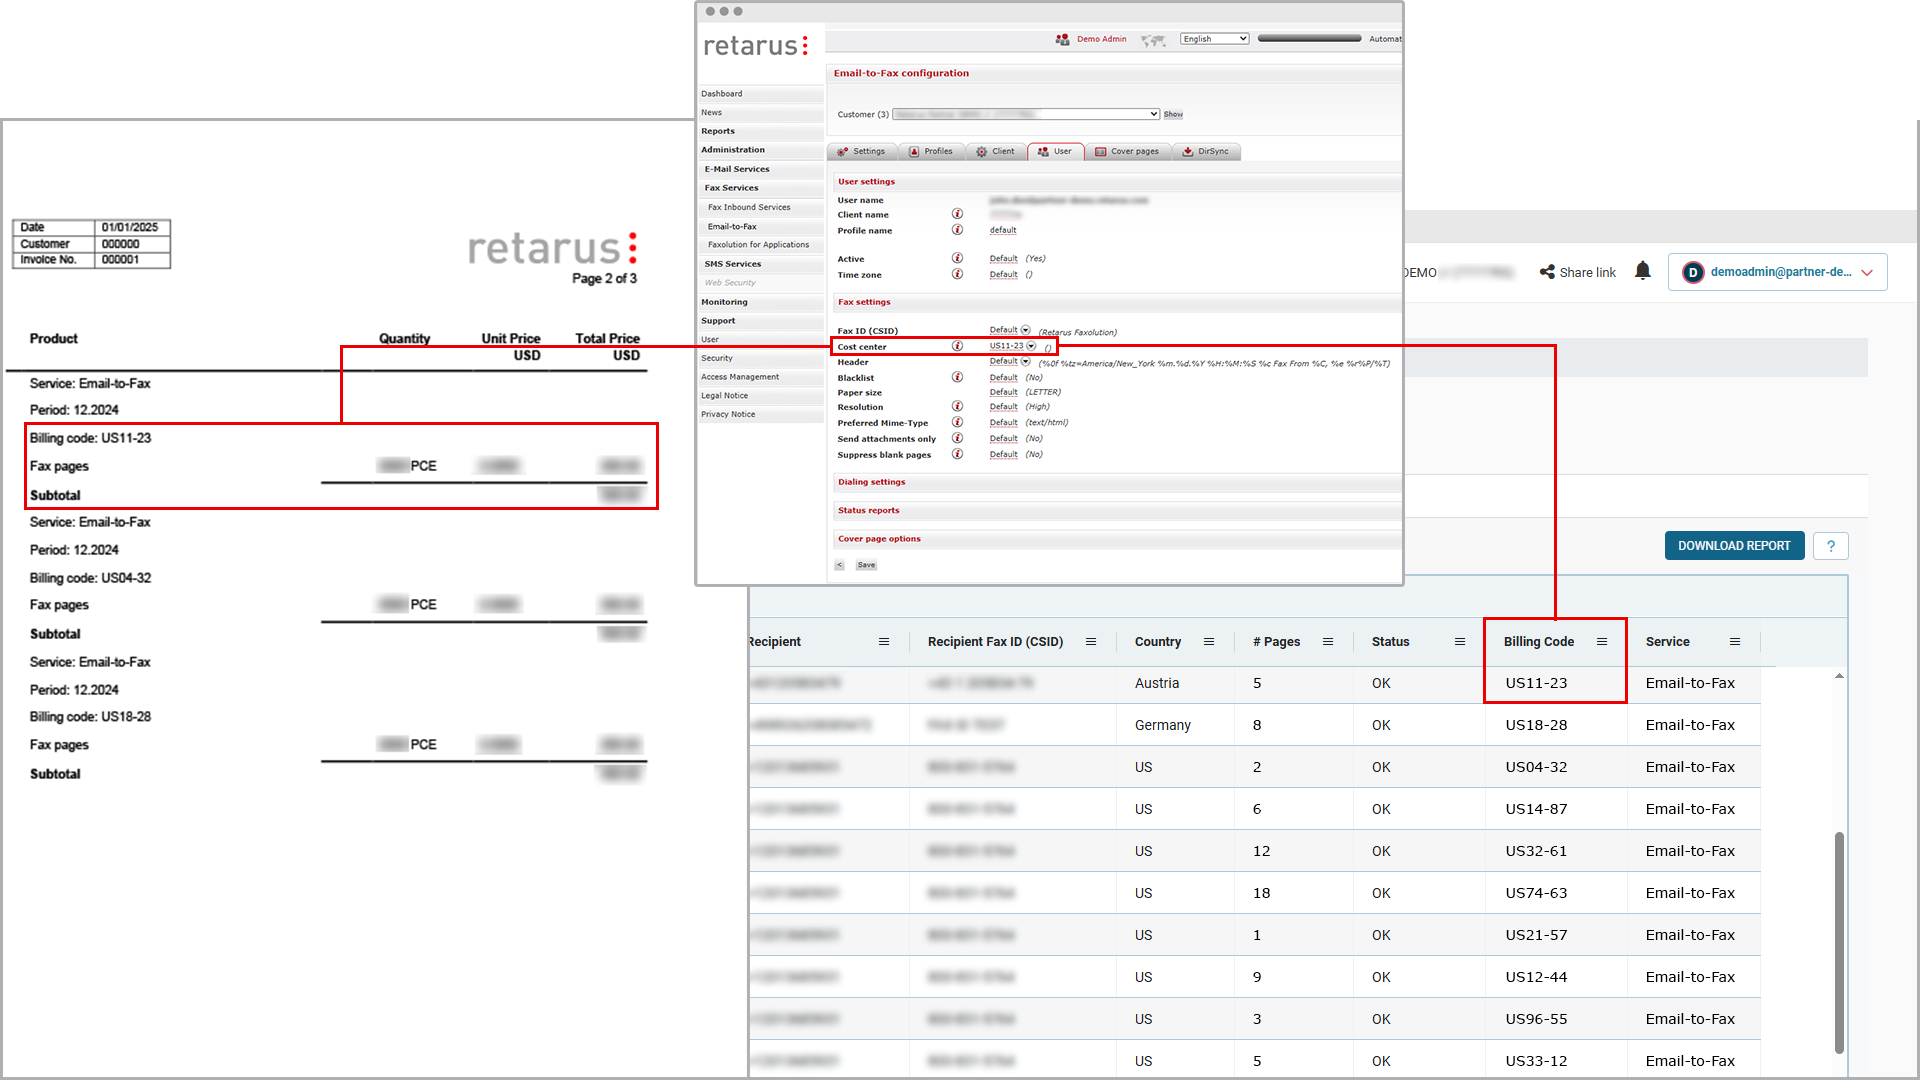Open the English language dropdown

click(x=1214, y=39)
